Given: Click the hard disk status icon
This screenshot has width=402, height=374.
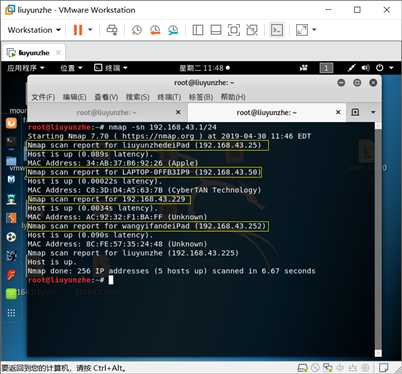Looking at the screenshot, I should pyautogui.click(x=302, y=368).
